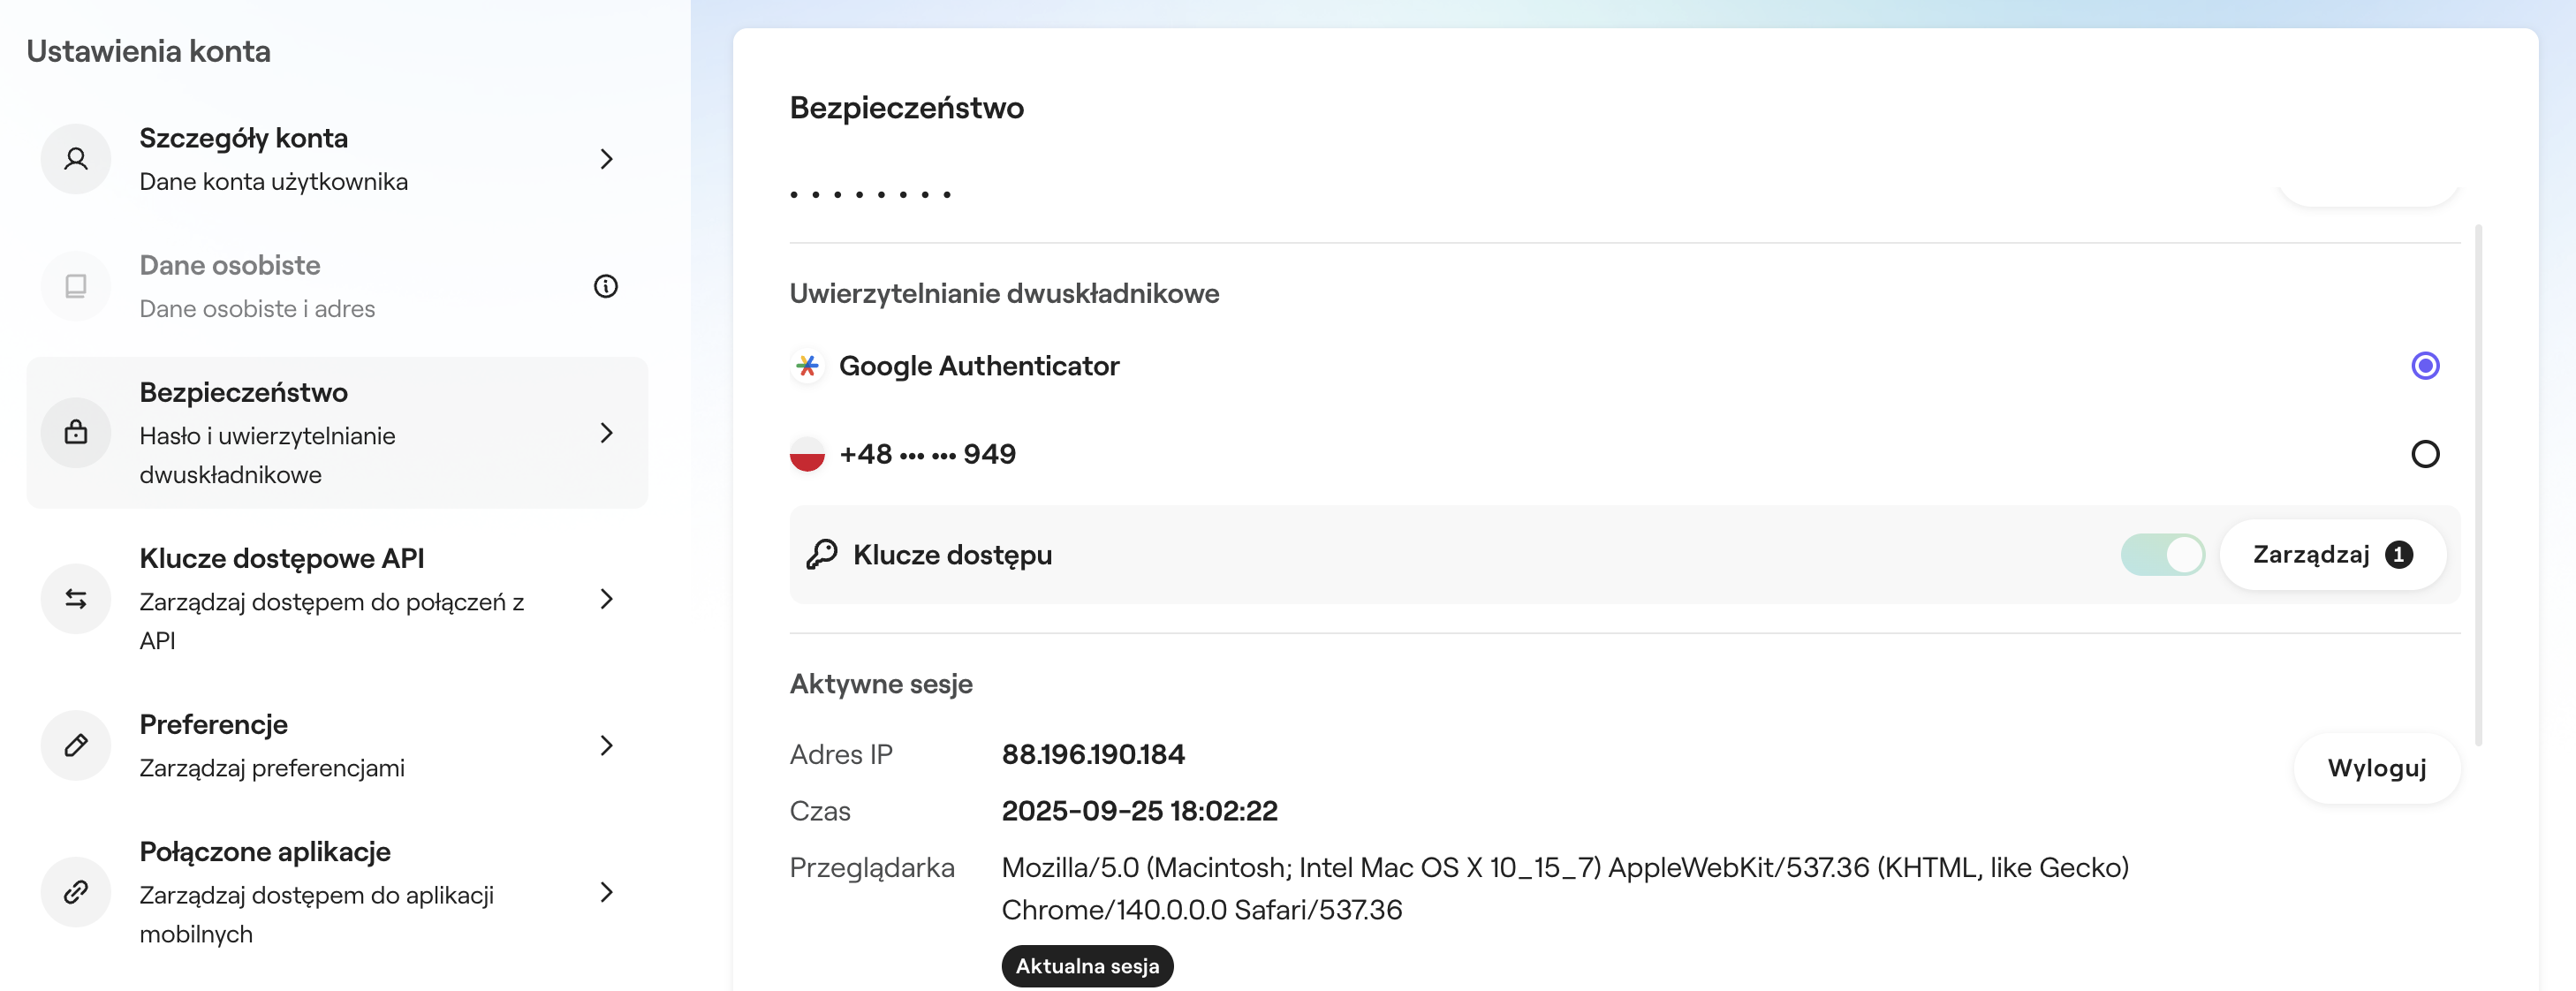Click the lock icon for Bezpieczeństwo

(x=76, y=432)
